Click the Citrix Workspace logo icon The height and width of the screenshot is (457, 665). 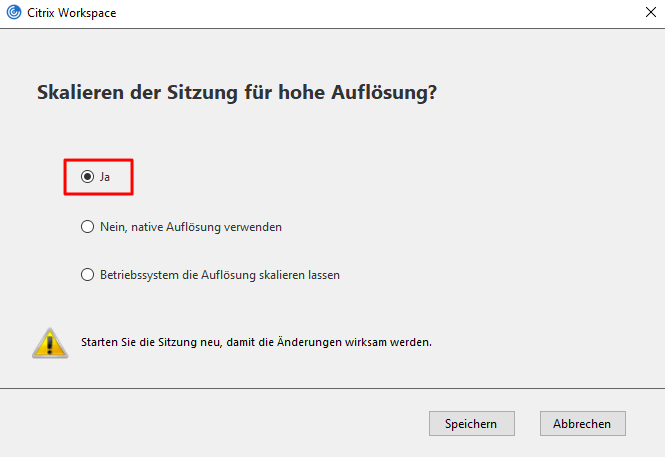(14, 12)
